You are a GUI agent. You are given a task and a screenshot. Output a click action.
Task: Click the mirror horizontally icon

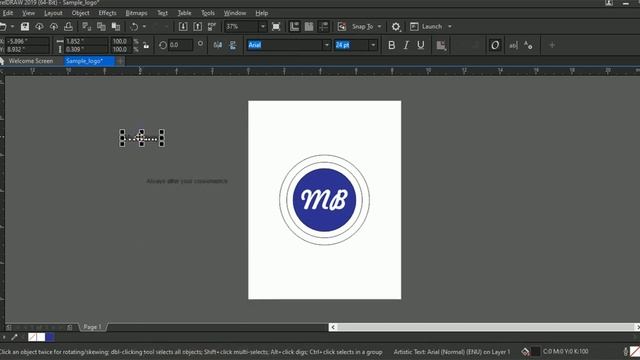pyautogui.click(x=218, y=45)
